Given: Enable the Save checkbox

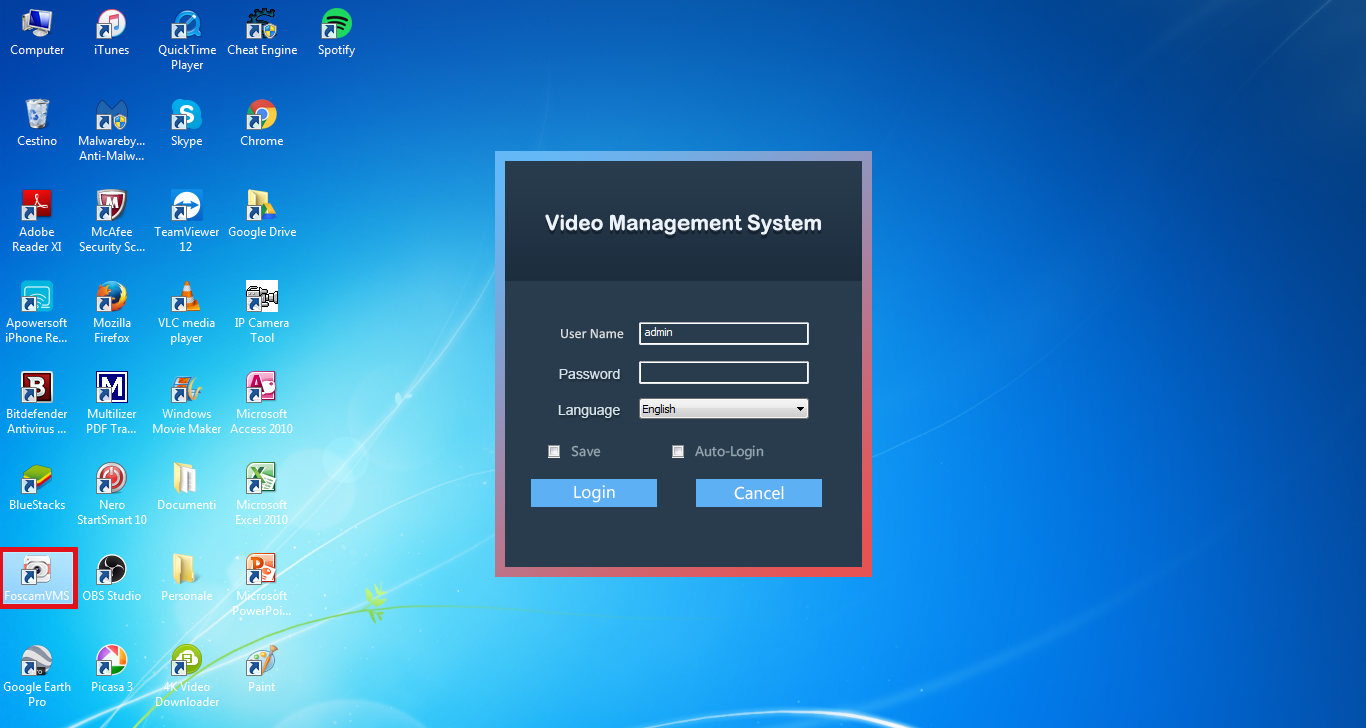Looking at the screenshot, I should pyautogui.click(x=554, y=452).
